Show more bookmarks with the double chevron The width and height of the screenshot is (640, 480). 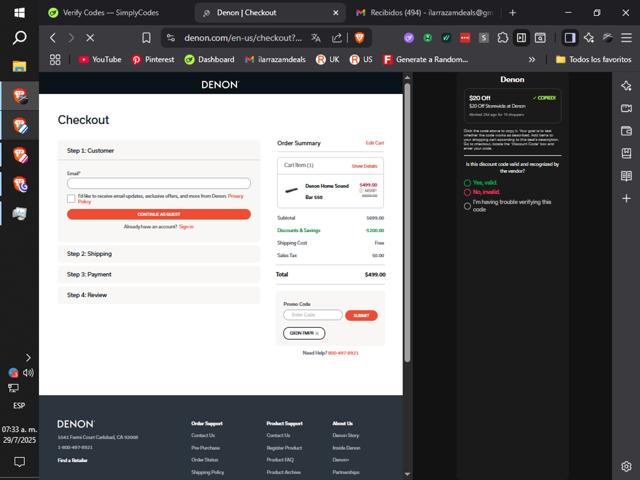click(532, 60)
